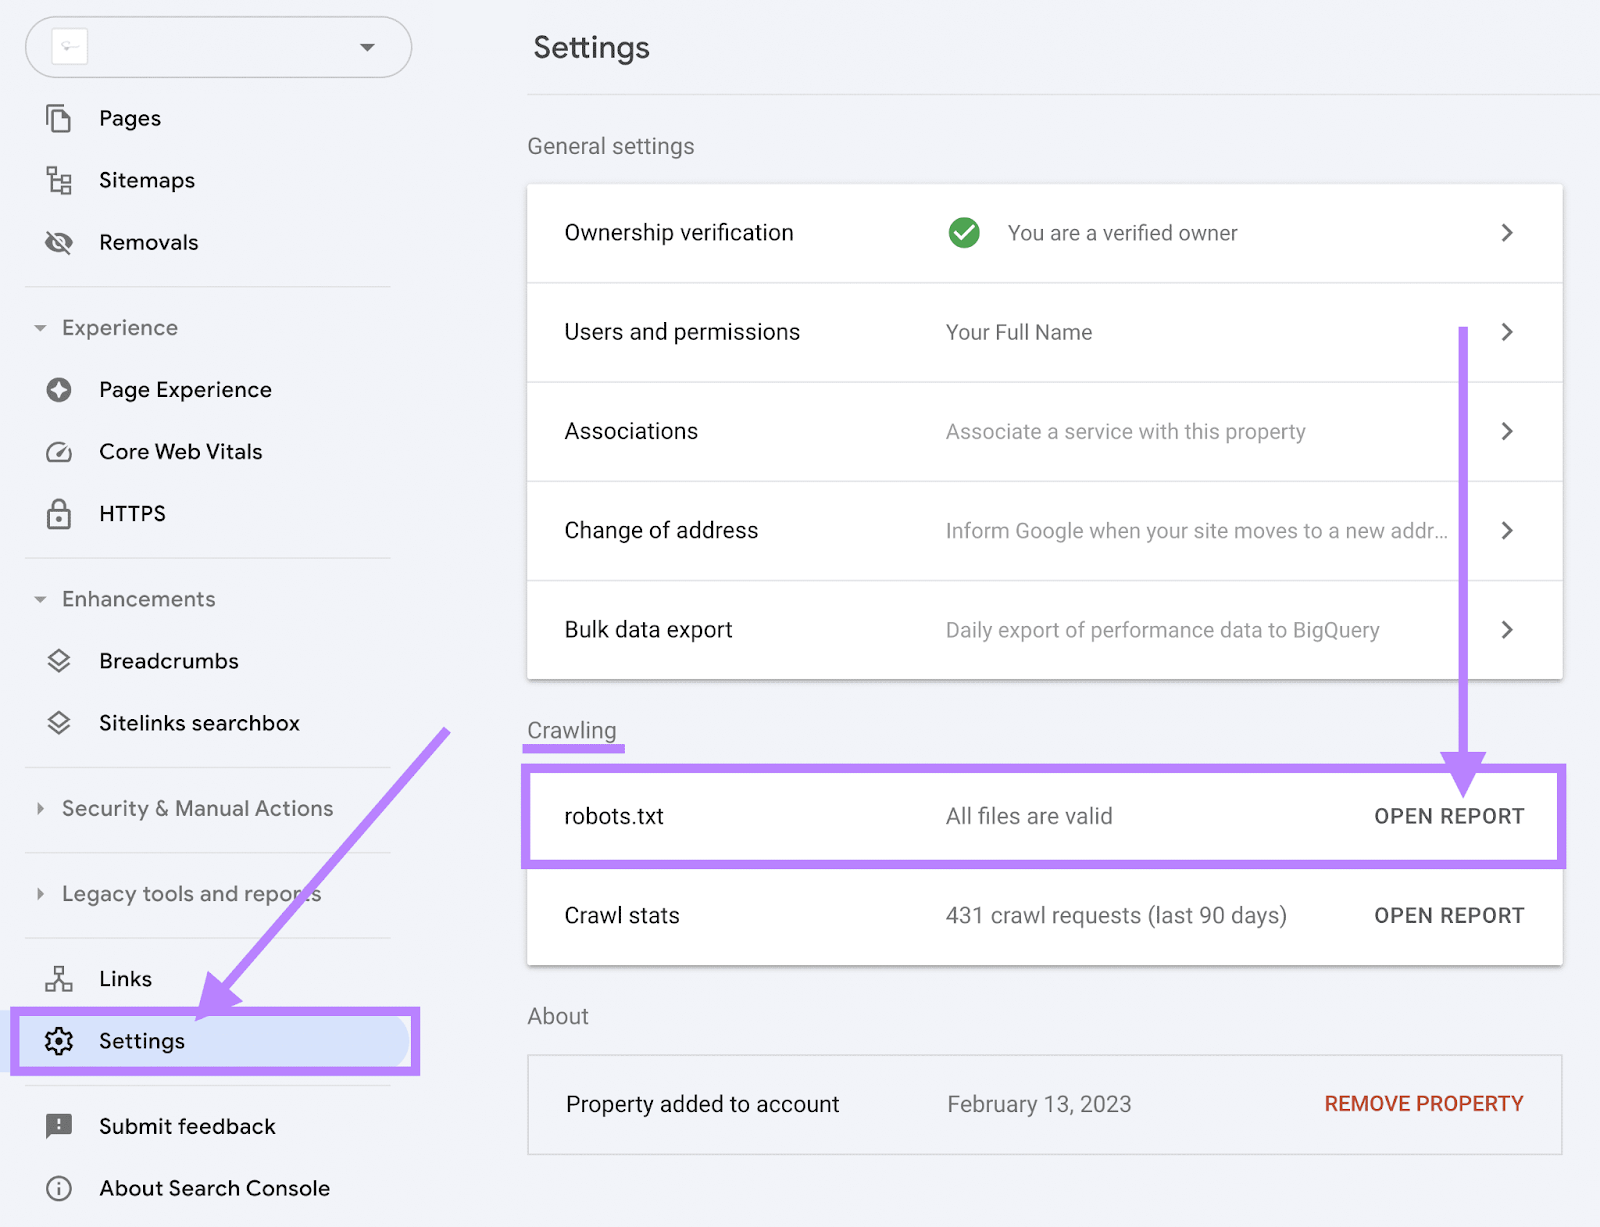Click the HTTPS padlock icon

coord(59,513)
